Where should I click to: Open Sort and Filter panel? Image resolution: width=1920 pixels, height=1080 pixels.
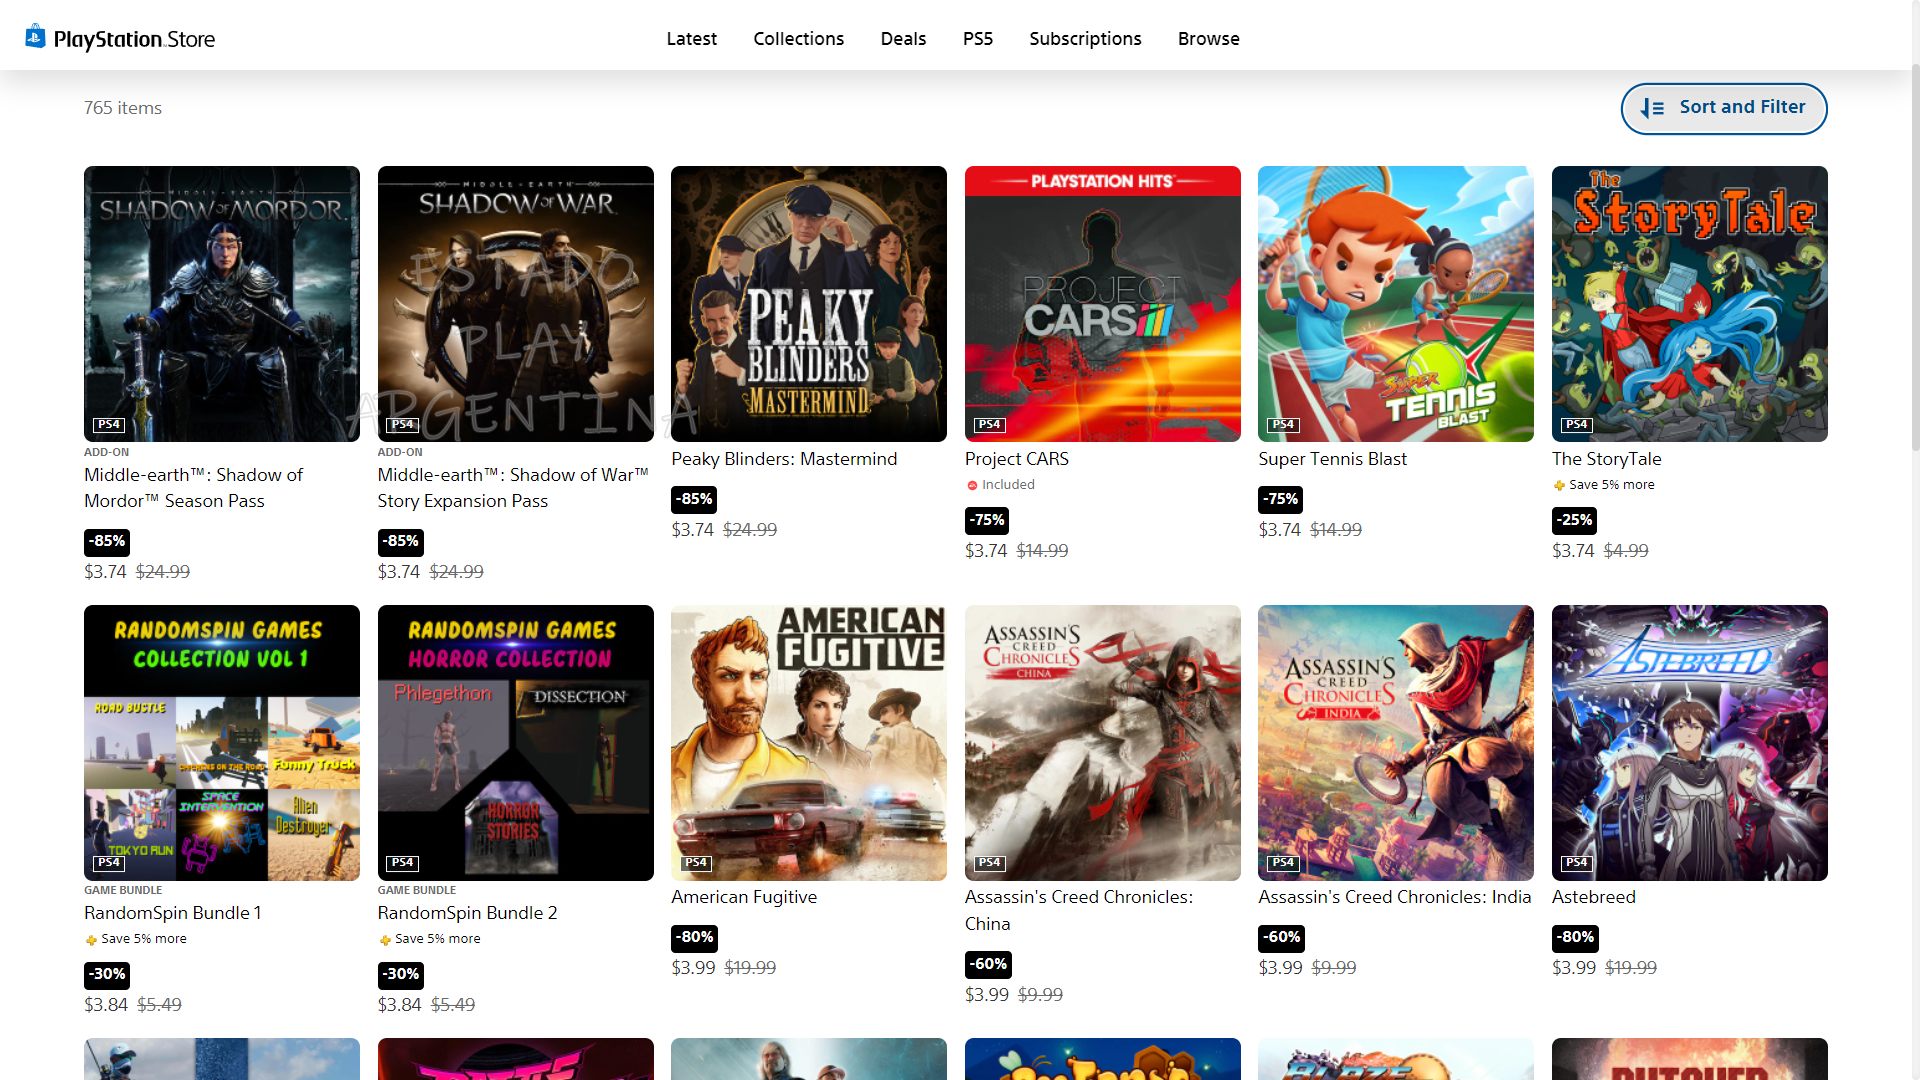point(1723,108)
